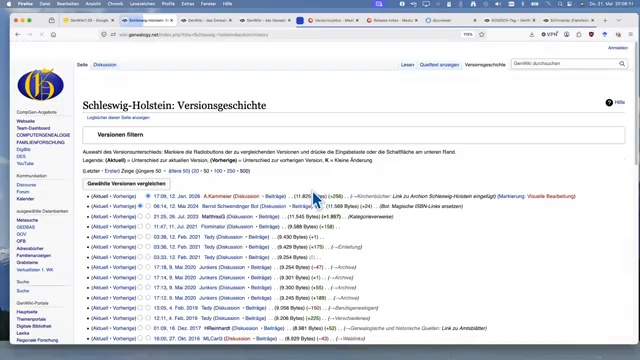
Task: Open the GEDBAS sidebar link
Action: coord(26,227)
